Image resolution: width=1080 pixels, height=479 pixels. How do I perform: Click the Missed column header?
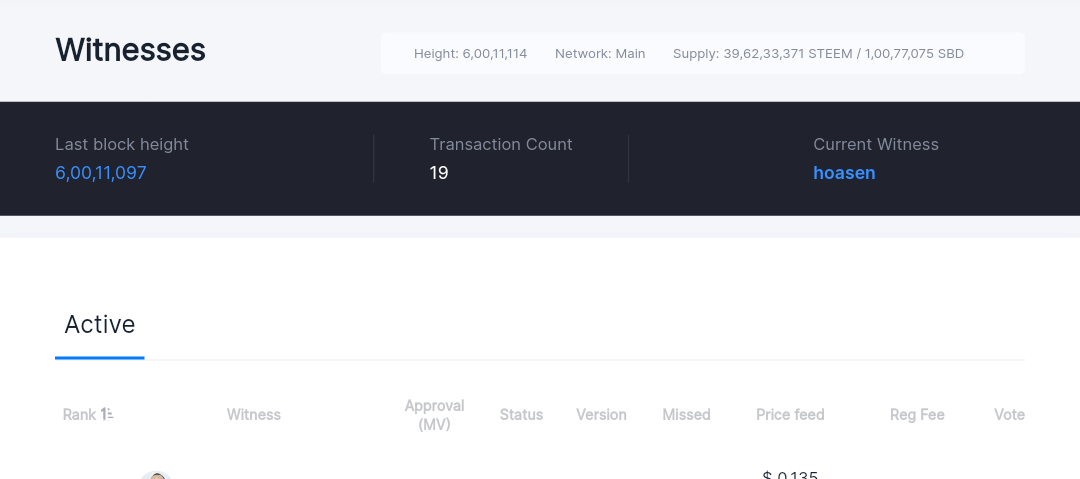[x=686, y=415]
